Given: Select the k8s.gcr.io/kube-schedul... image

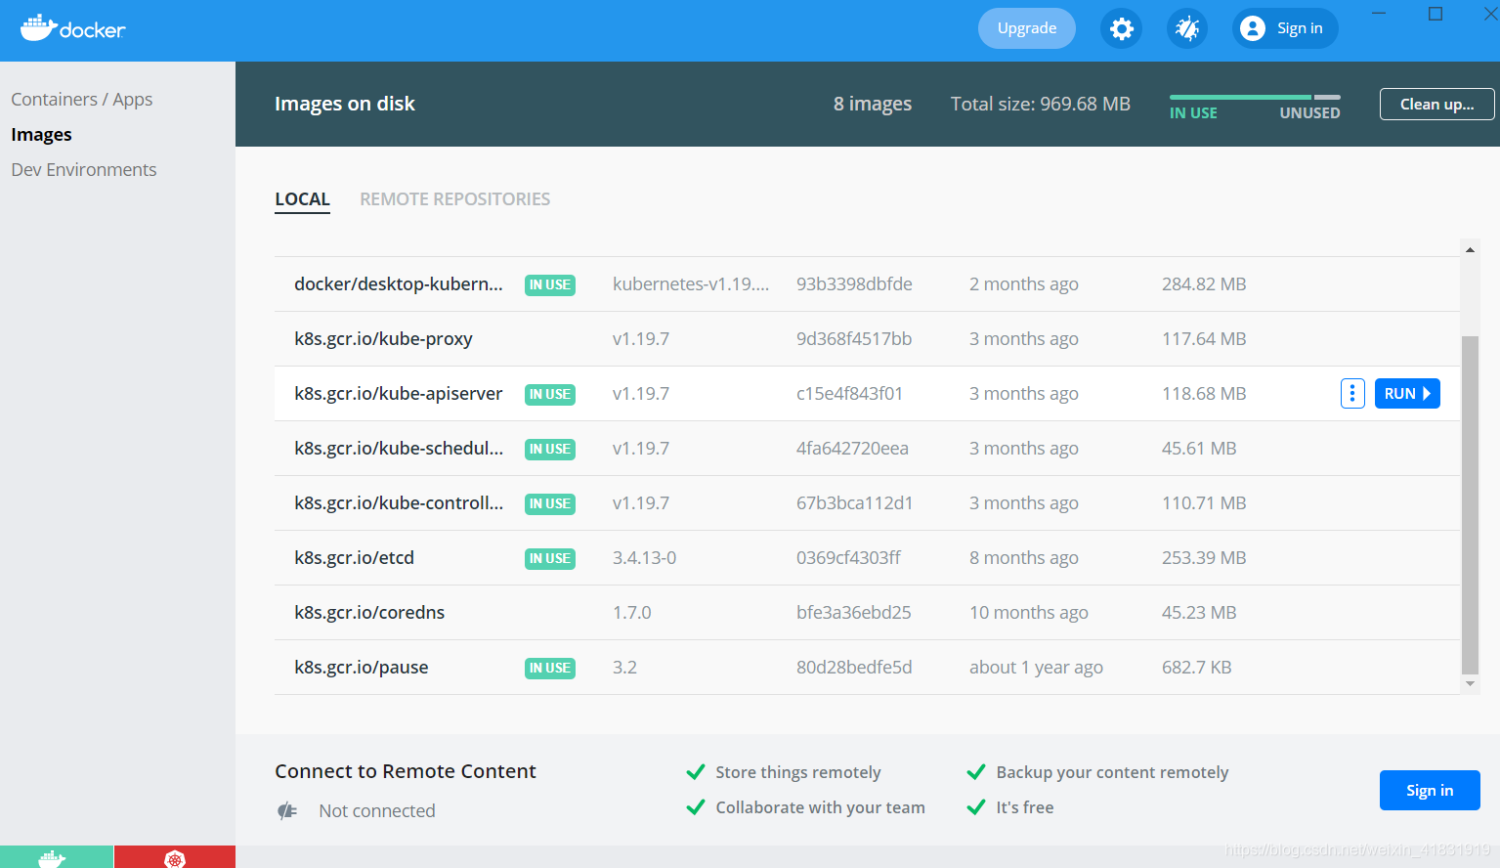Looking at the screenshot, I should (x=398, y=449).
